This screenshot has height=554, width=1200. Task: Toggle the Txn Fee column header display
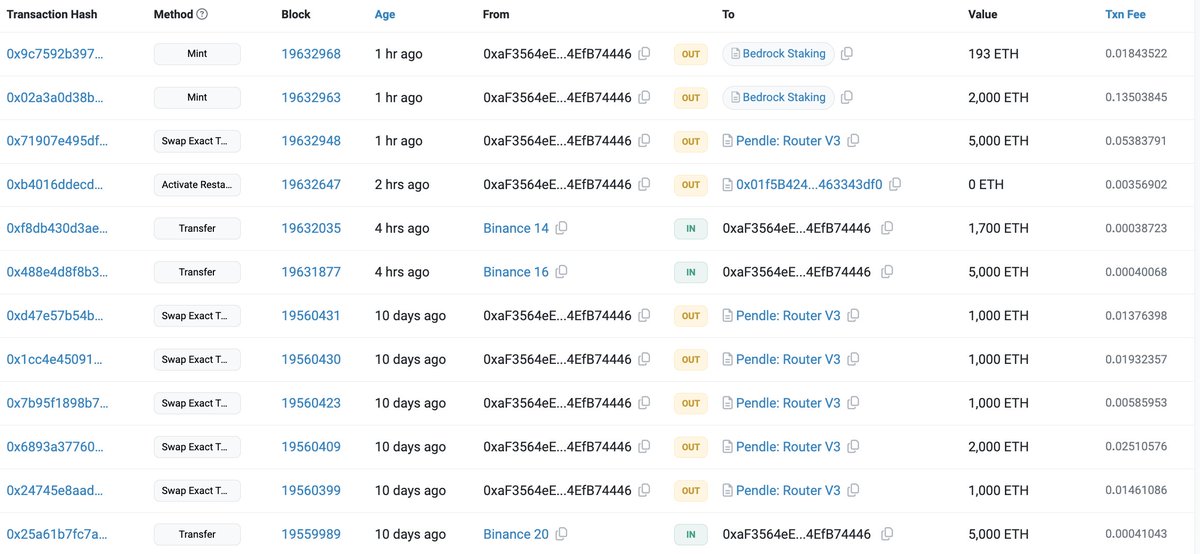[x=1125, y=15]
